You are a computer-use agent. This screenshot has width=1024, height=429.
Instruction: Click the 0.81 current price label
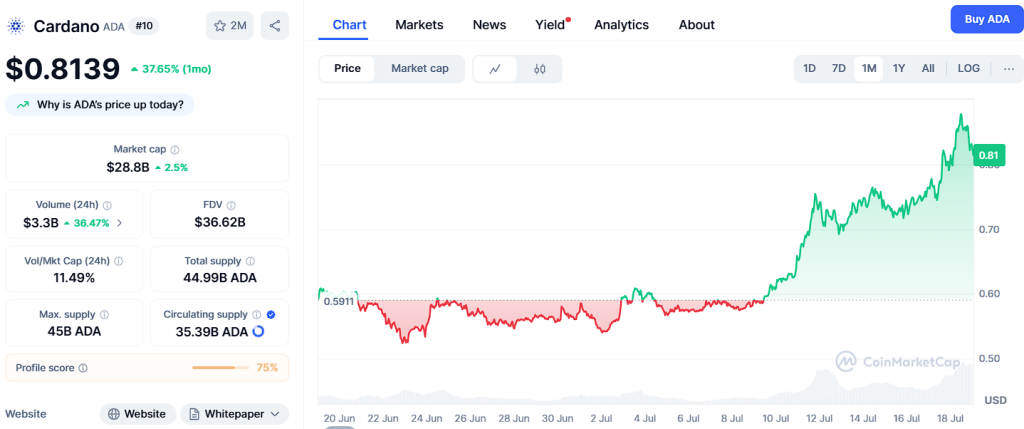click(x=988, y=156)
